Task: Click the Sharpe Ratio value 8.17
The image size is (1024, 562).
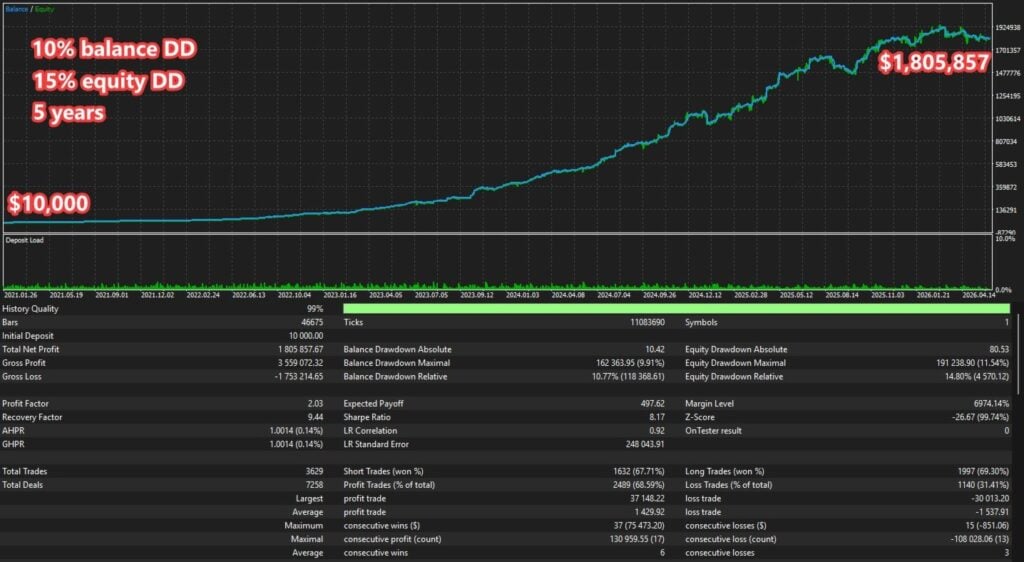Action: point(657,417)
